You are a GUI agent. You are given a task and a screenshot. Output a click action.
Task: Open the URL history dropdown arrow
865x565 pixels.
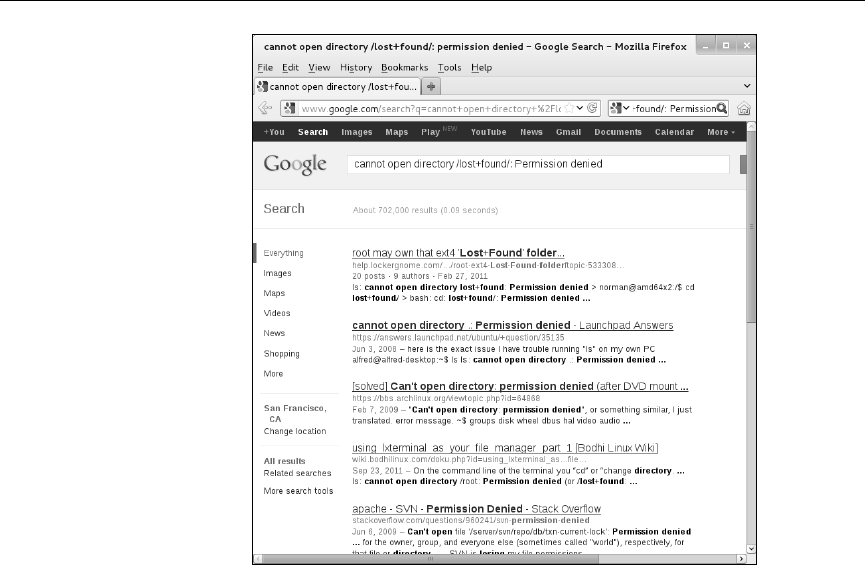point(580,108)
